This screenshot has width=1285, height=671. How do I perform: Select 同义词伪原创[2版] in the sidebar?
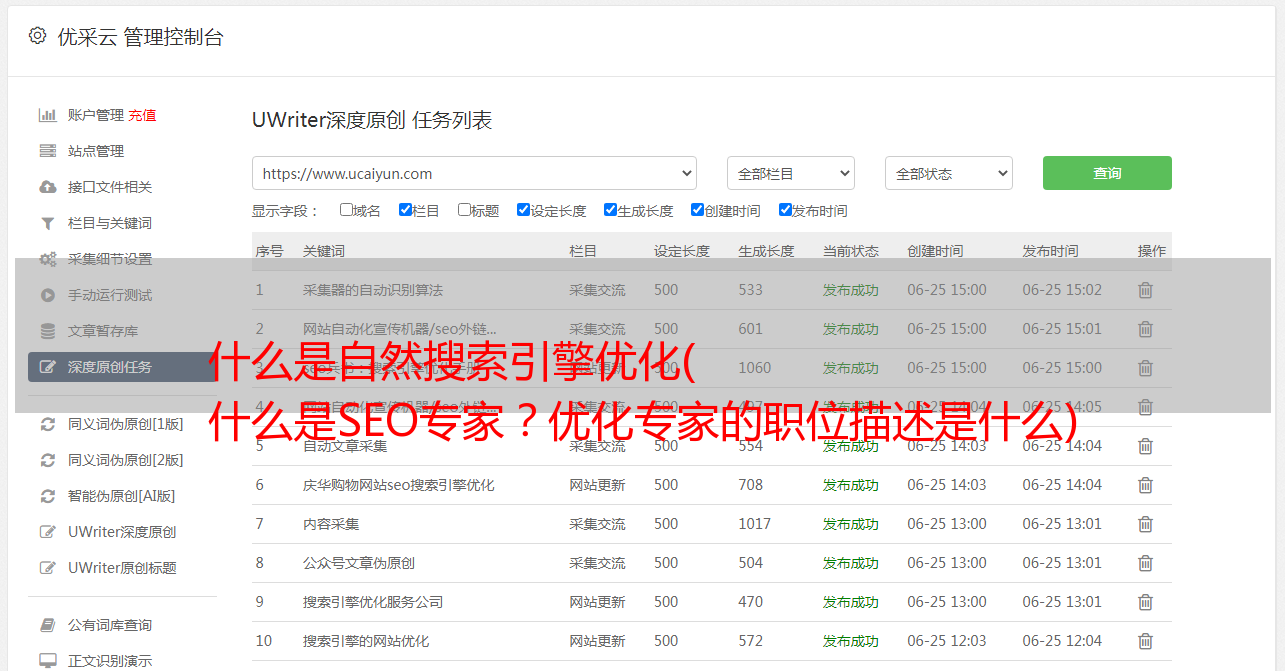point(125,460)
